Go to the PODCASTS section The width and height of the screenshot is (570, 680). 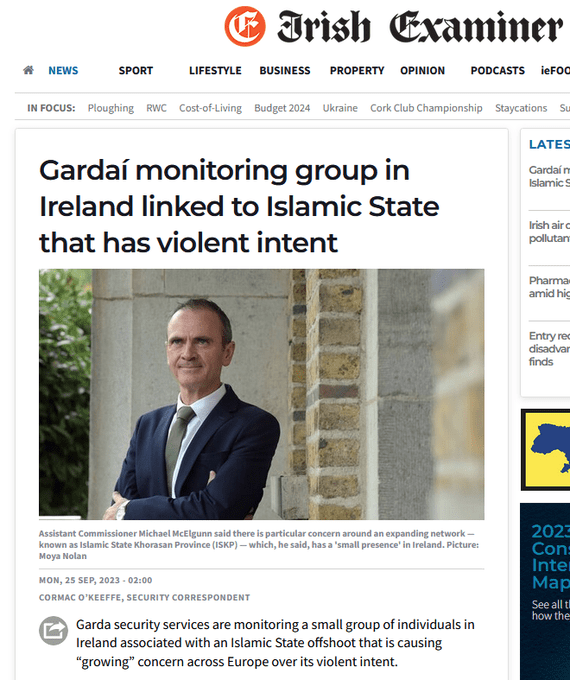point(498,70)
